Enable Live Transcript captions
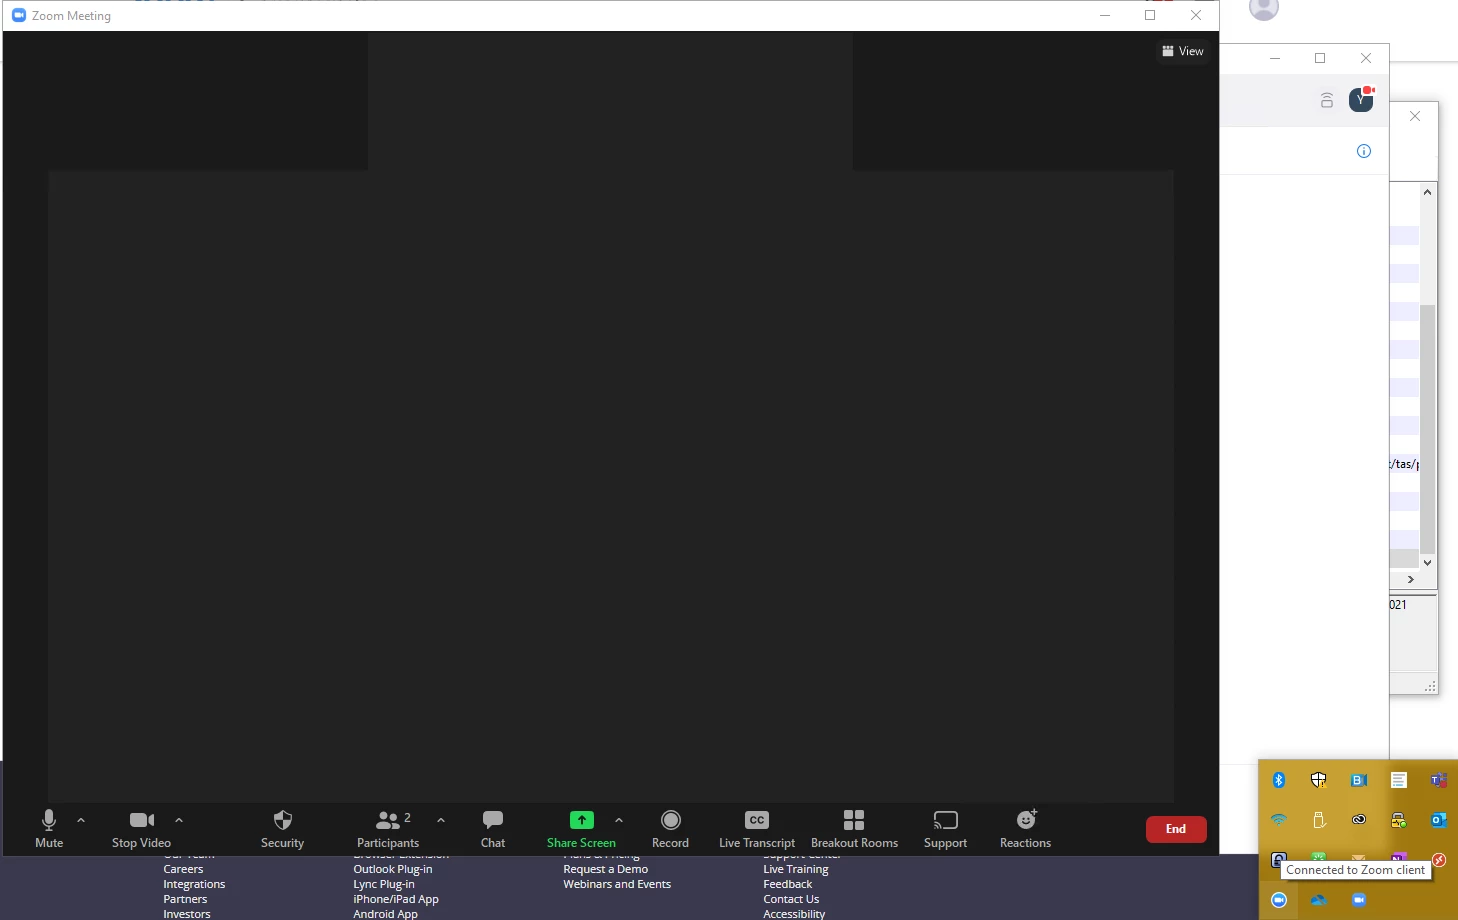The image size is (1458, 920). (757, 829)
